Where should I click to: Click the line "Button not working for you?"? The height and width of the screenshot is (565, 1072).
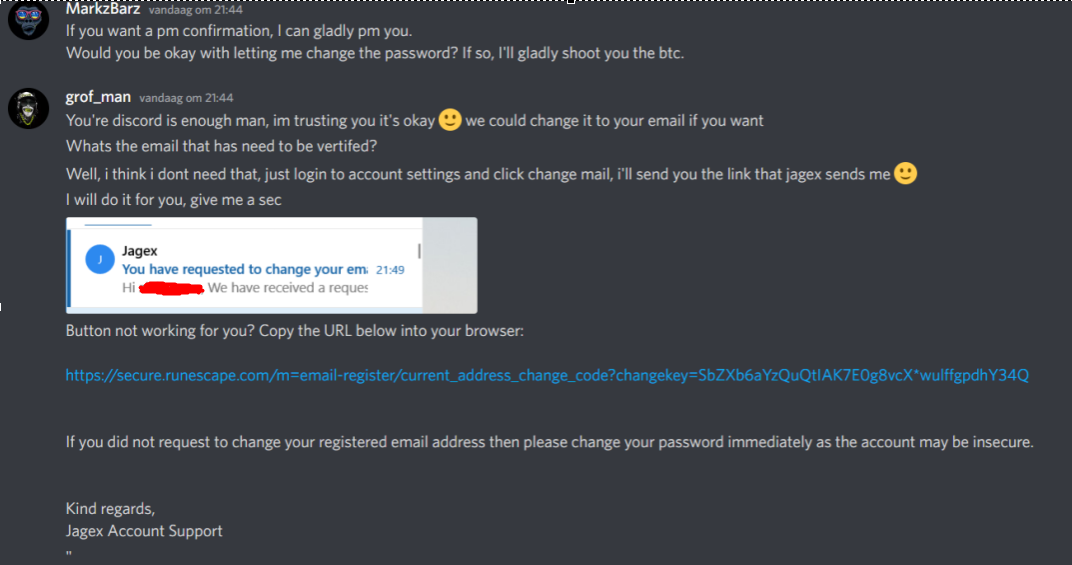tap(294, 331)
